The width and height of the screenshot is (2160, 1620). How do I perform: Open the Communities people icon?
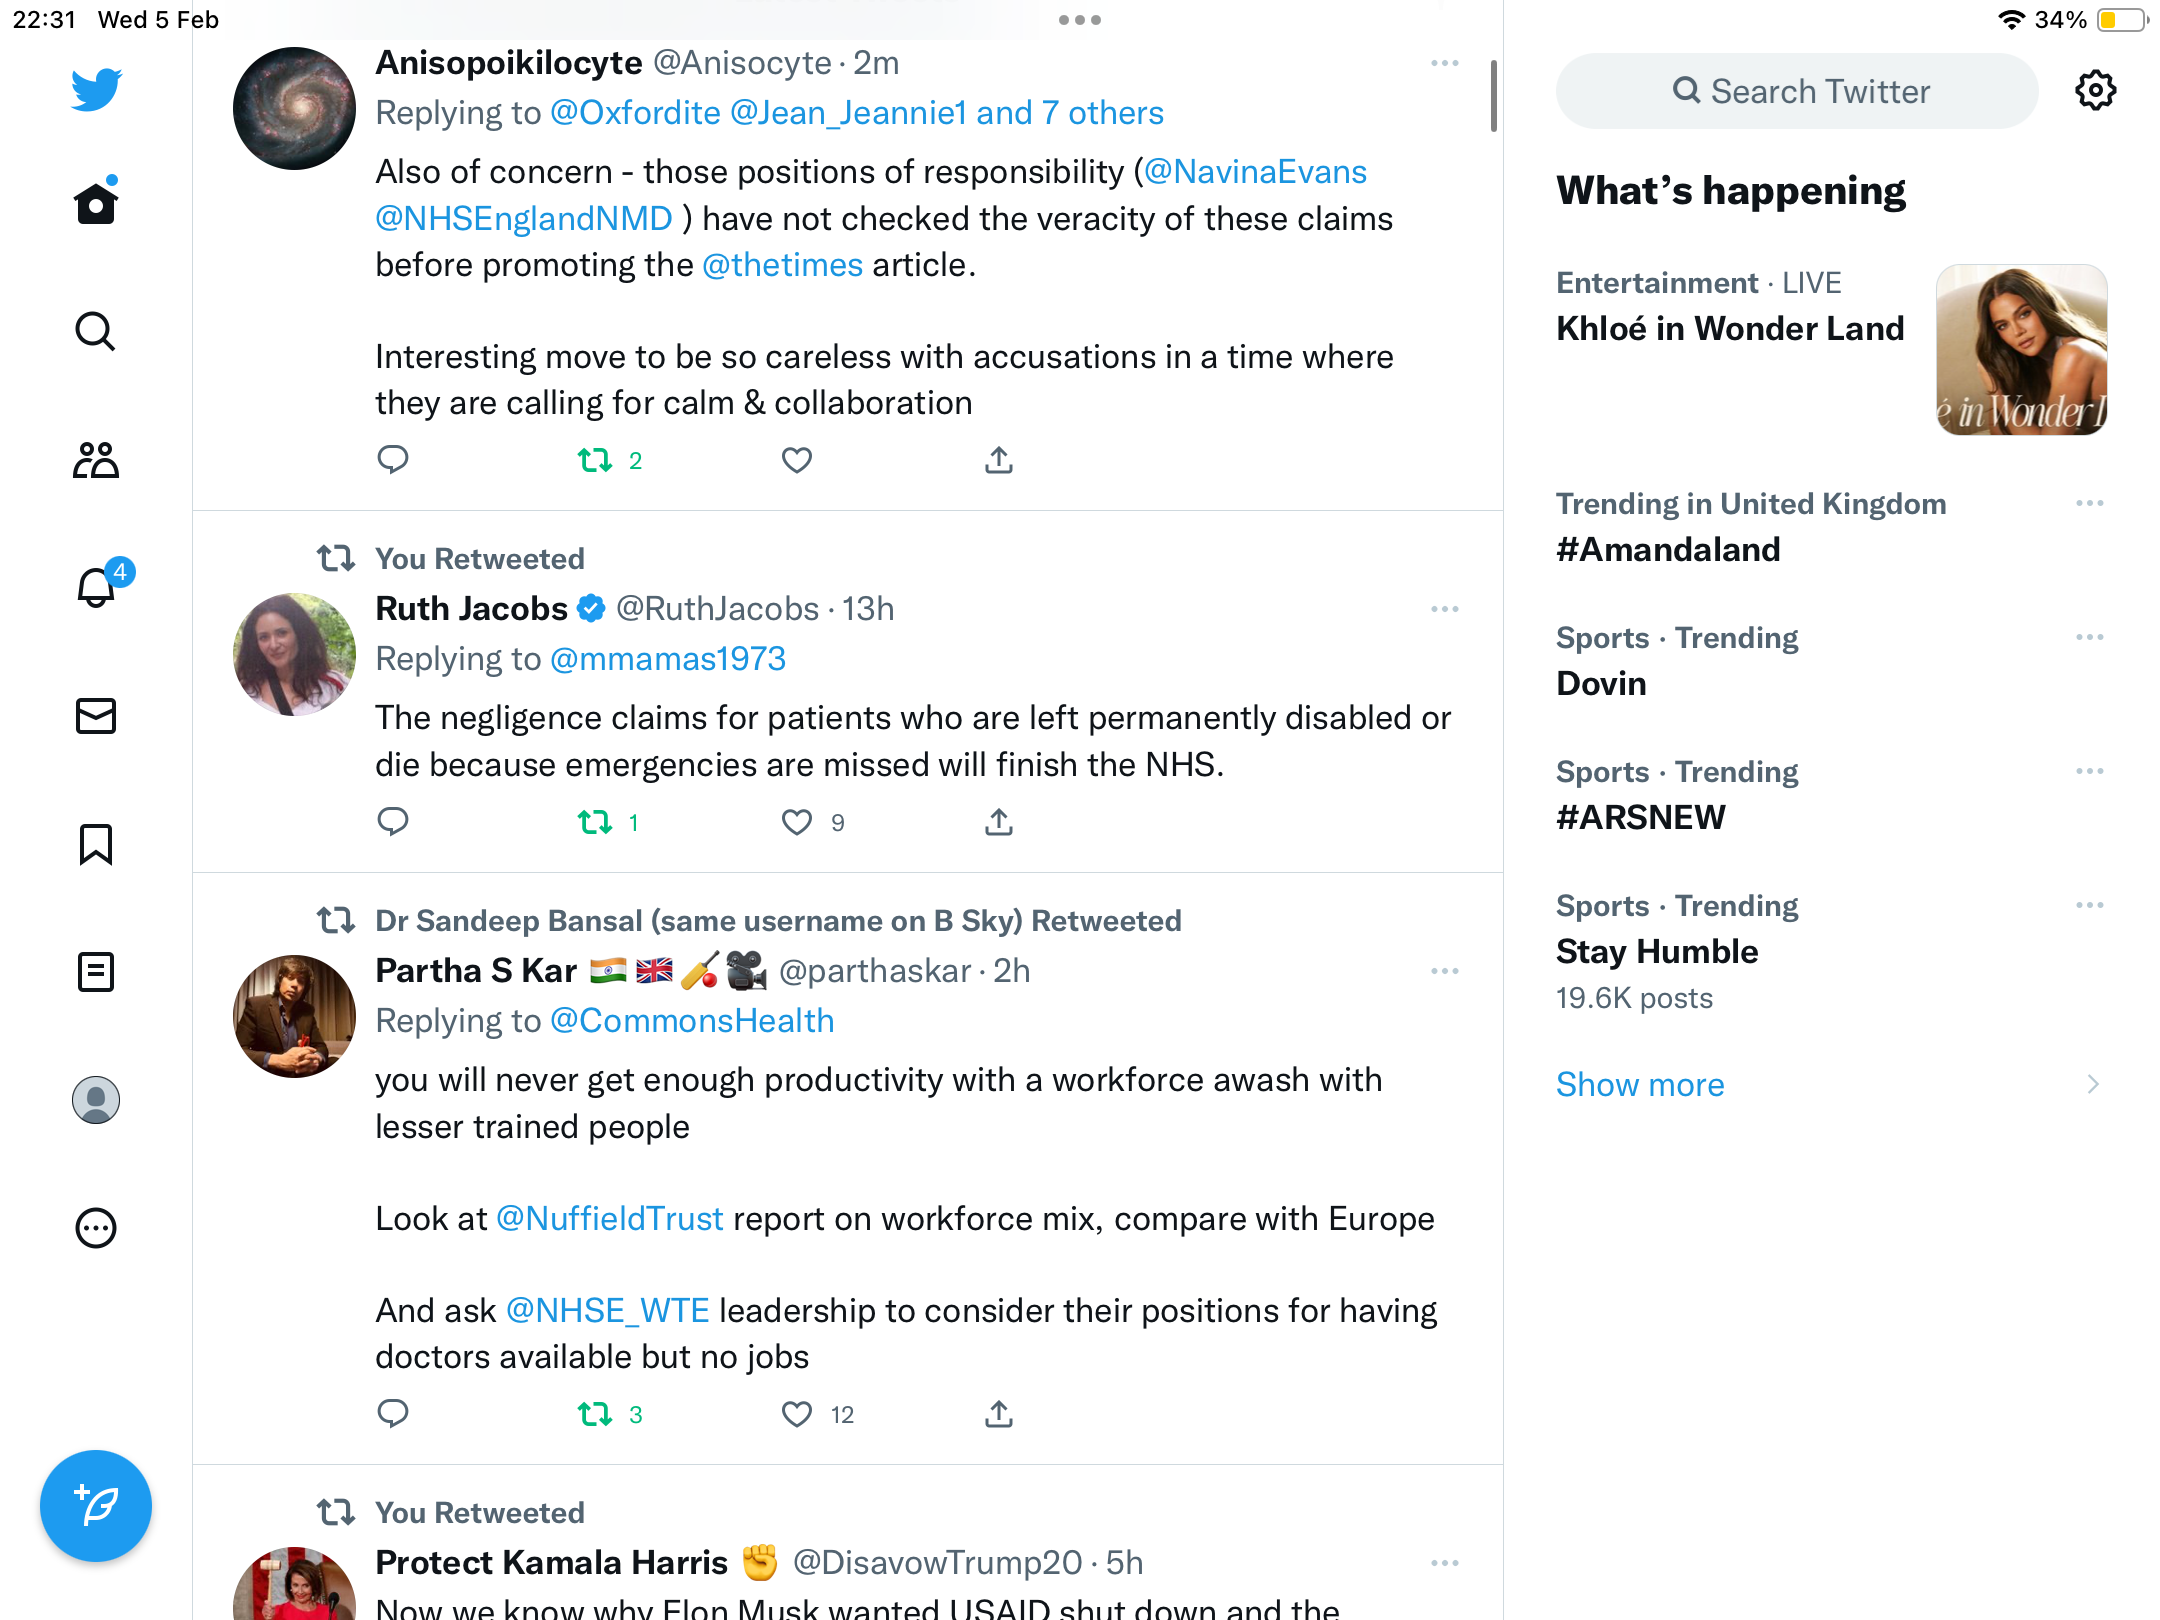click(x=96, y=460)
